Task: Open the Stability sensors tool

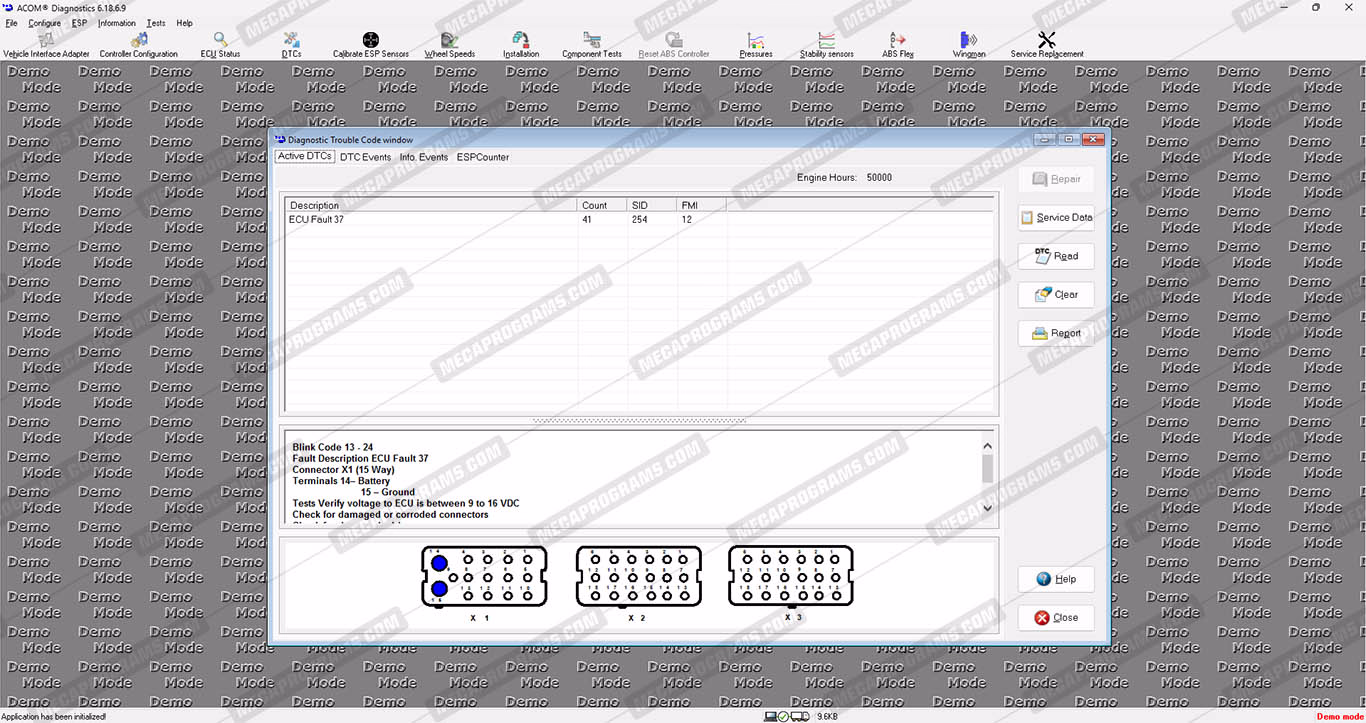Action: (827, 45)
